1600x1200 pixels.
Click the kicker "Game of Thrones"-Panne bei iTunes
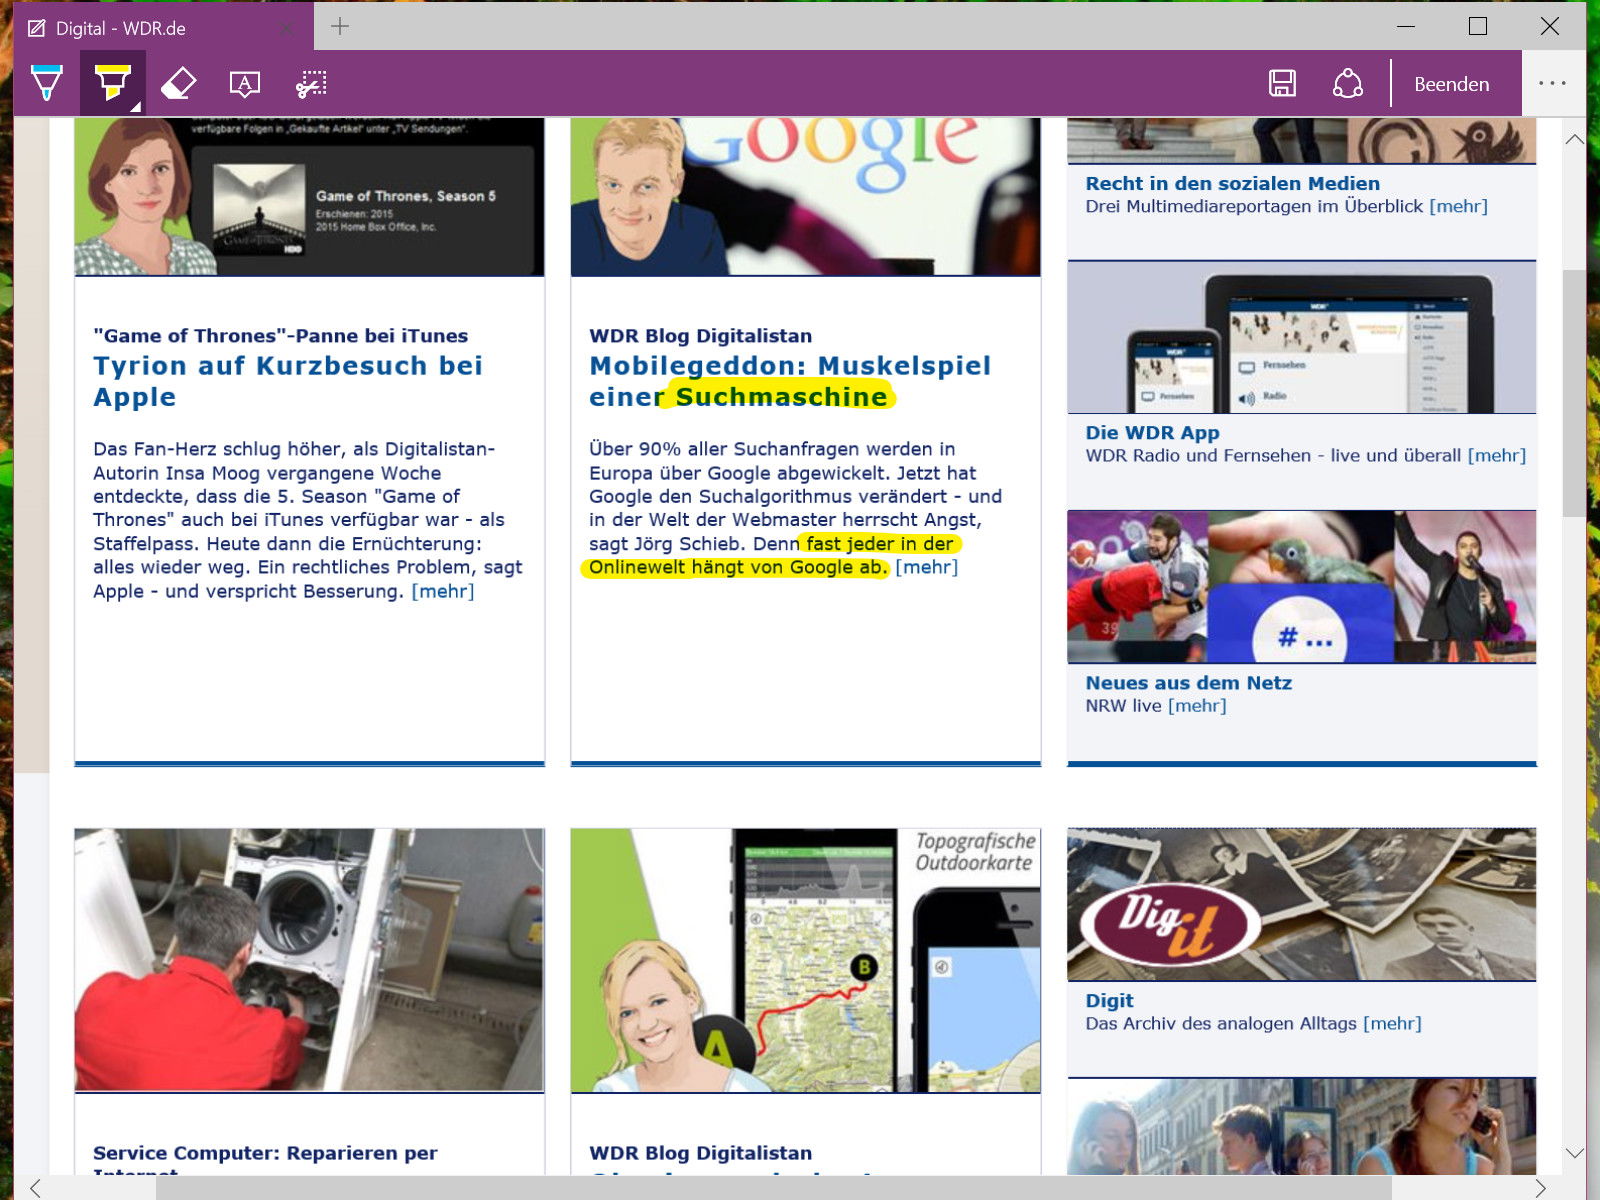coord(280,336)
